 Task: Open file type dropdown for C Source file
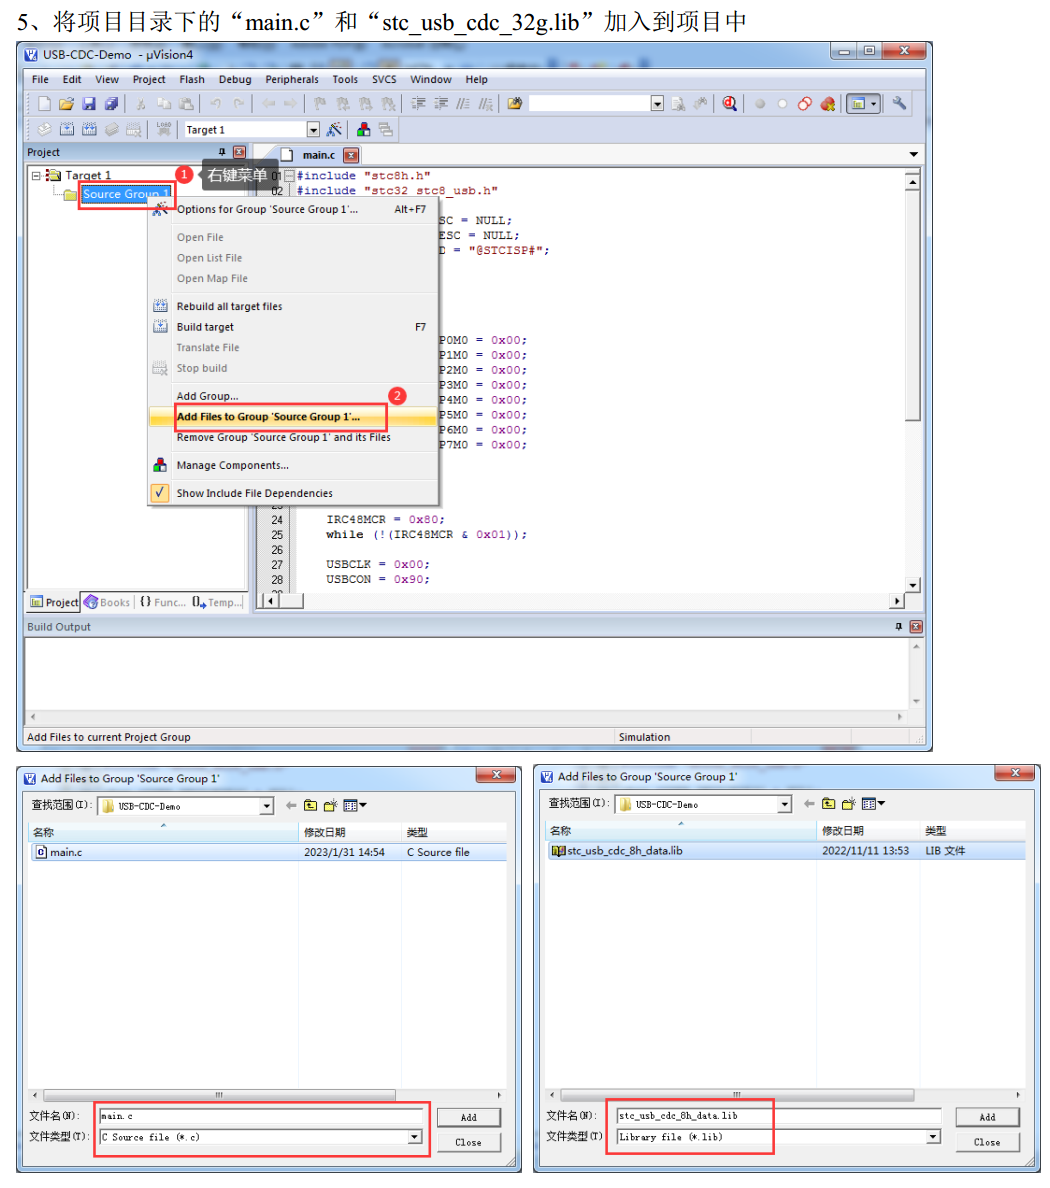[414, 1136]
